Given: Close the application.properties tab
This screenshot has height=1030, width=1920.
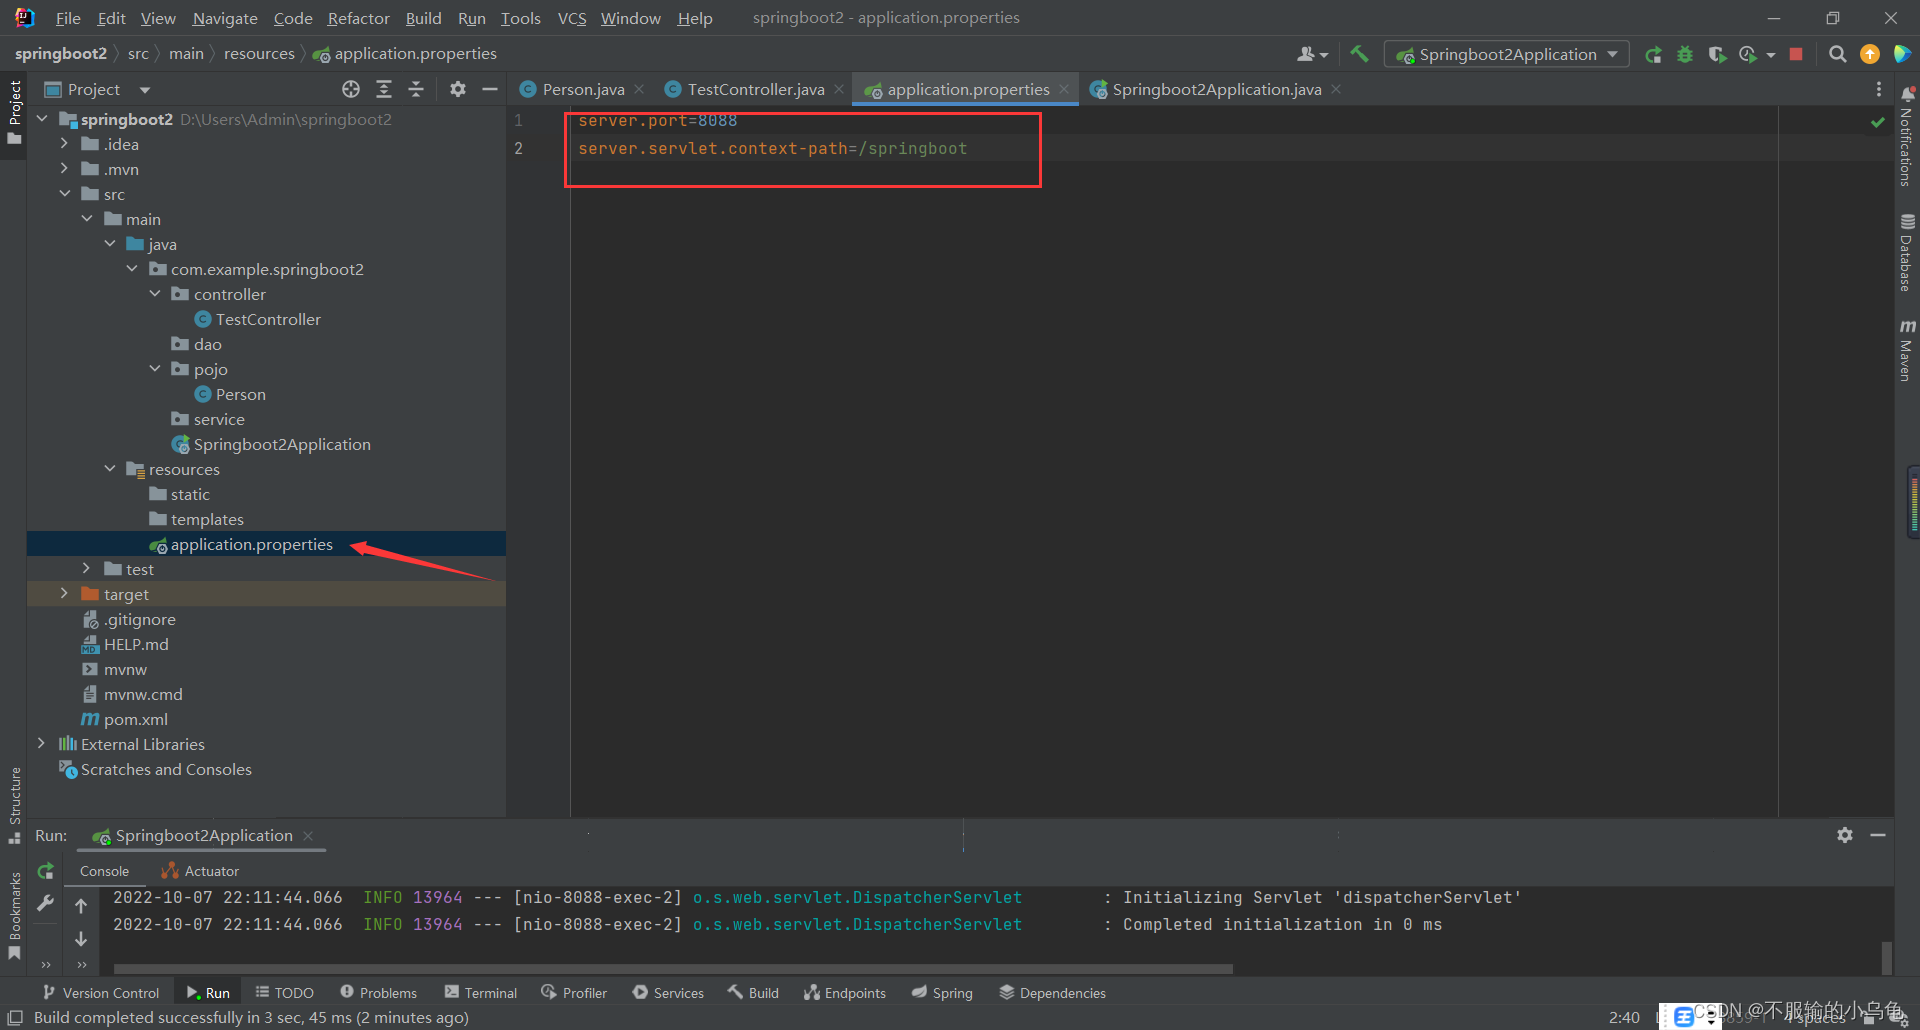Looking at the screenshot, I should pos(1065,90).
